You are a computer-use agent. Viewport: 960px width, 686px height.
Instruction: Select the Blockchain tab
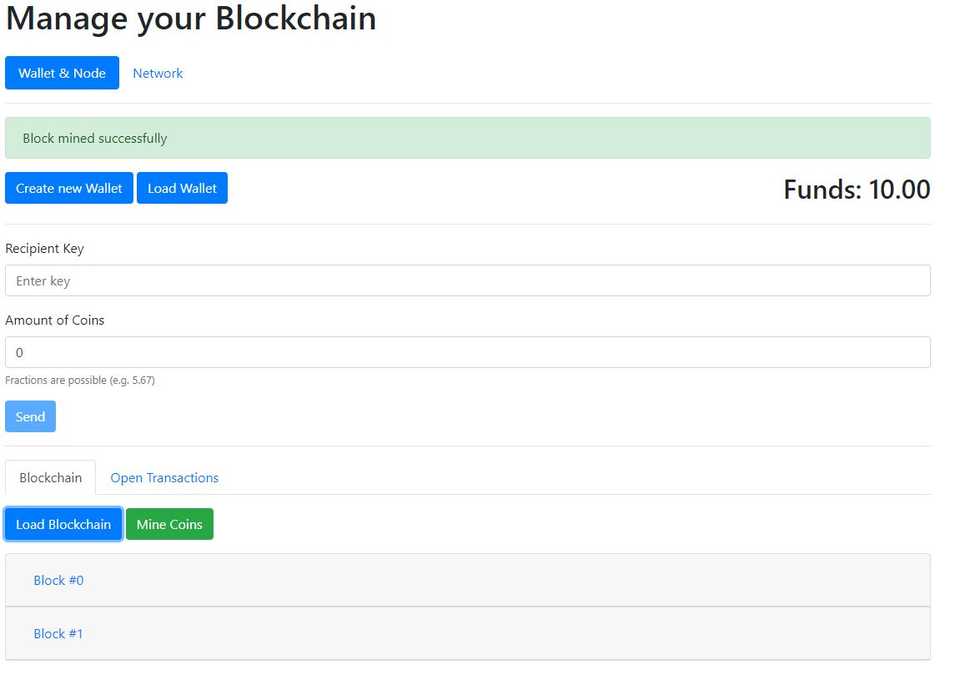(50, 478)
